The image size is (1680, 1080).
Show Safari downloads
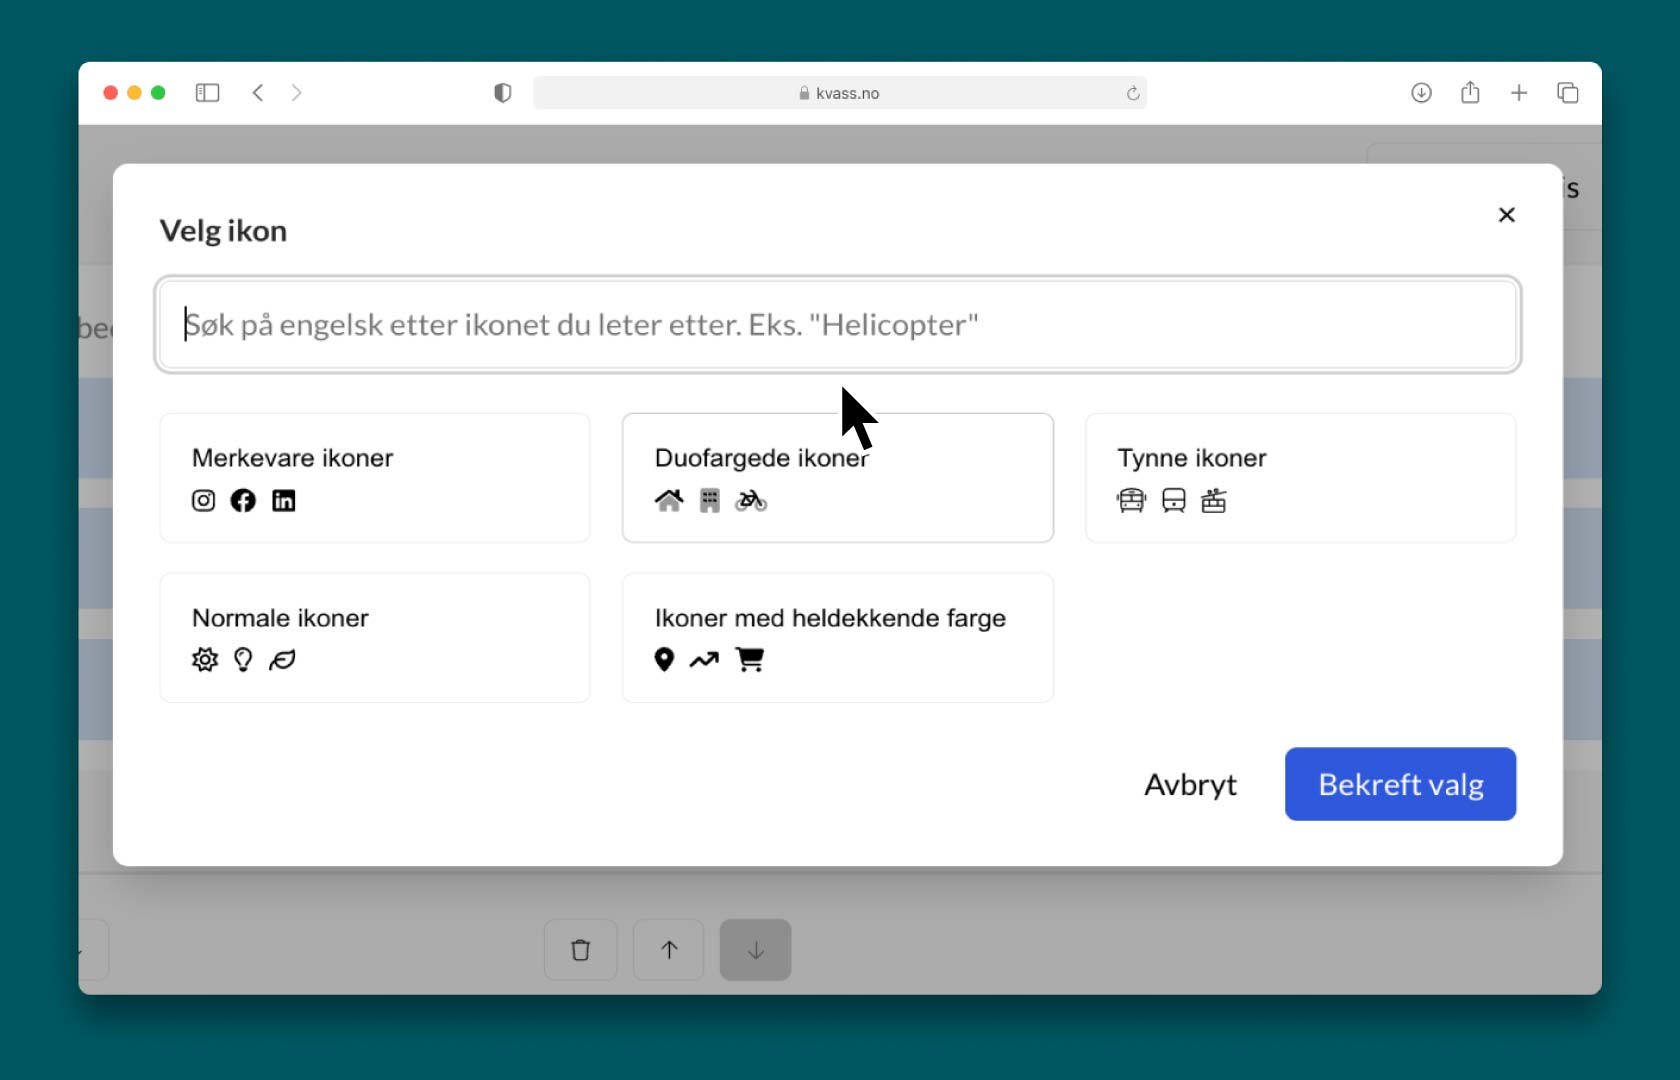coord(1421,93)
